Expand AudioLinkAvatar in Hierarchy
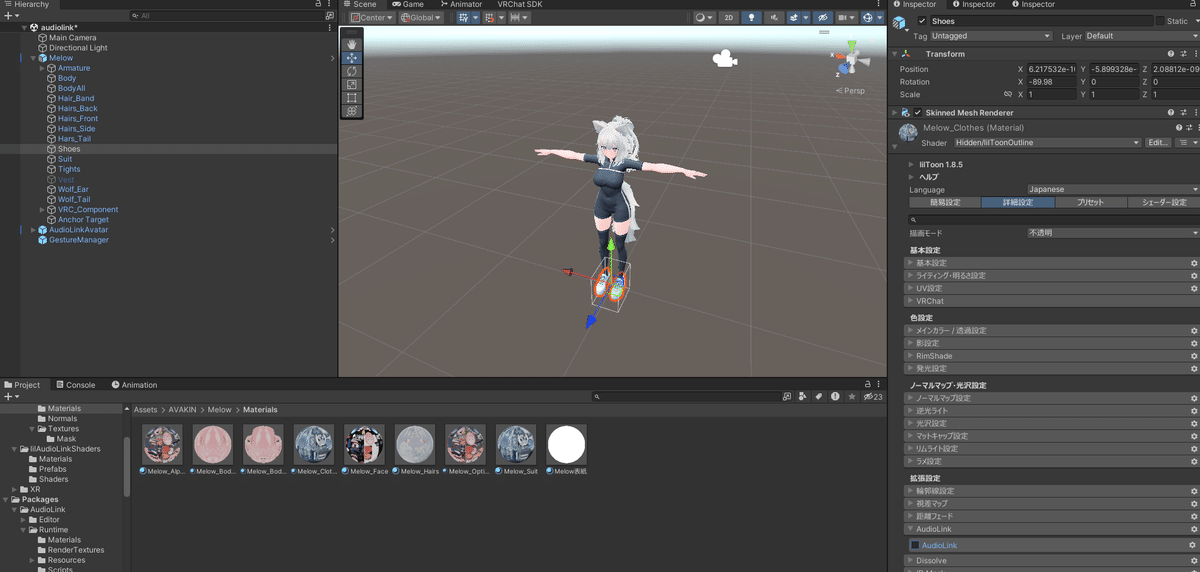The image size is (1200, 572). tap(33, 230)
